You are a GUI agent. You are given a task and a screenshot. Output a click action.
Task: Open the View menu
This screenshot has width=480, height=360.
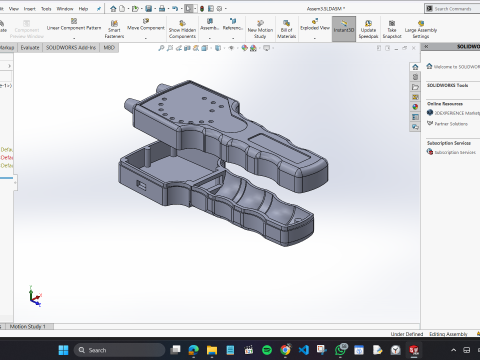tap(14, 9)
